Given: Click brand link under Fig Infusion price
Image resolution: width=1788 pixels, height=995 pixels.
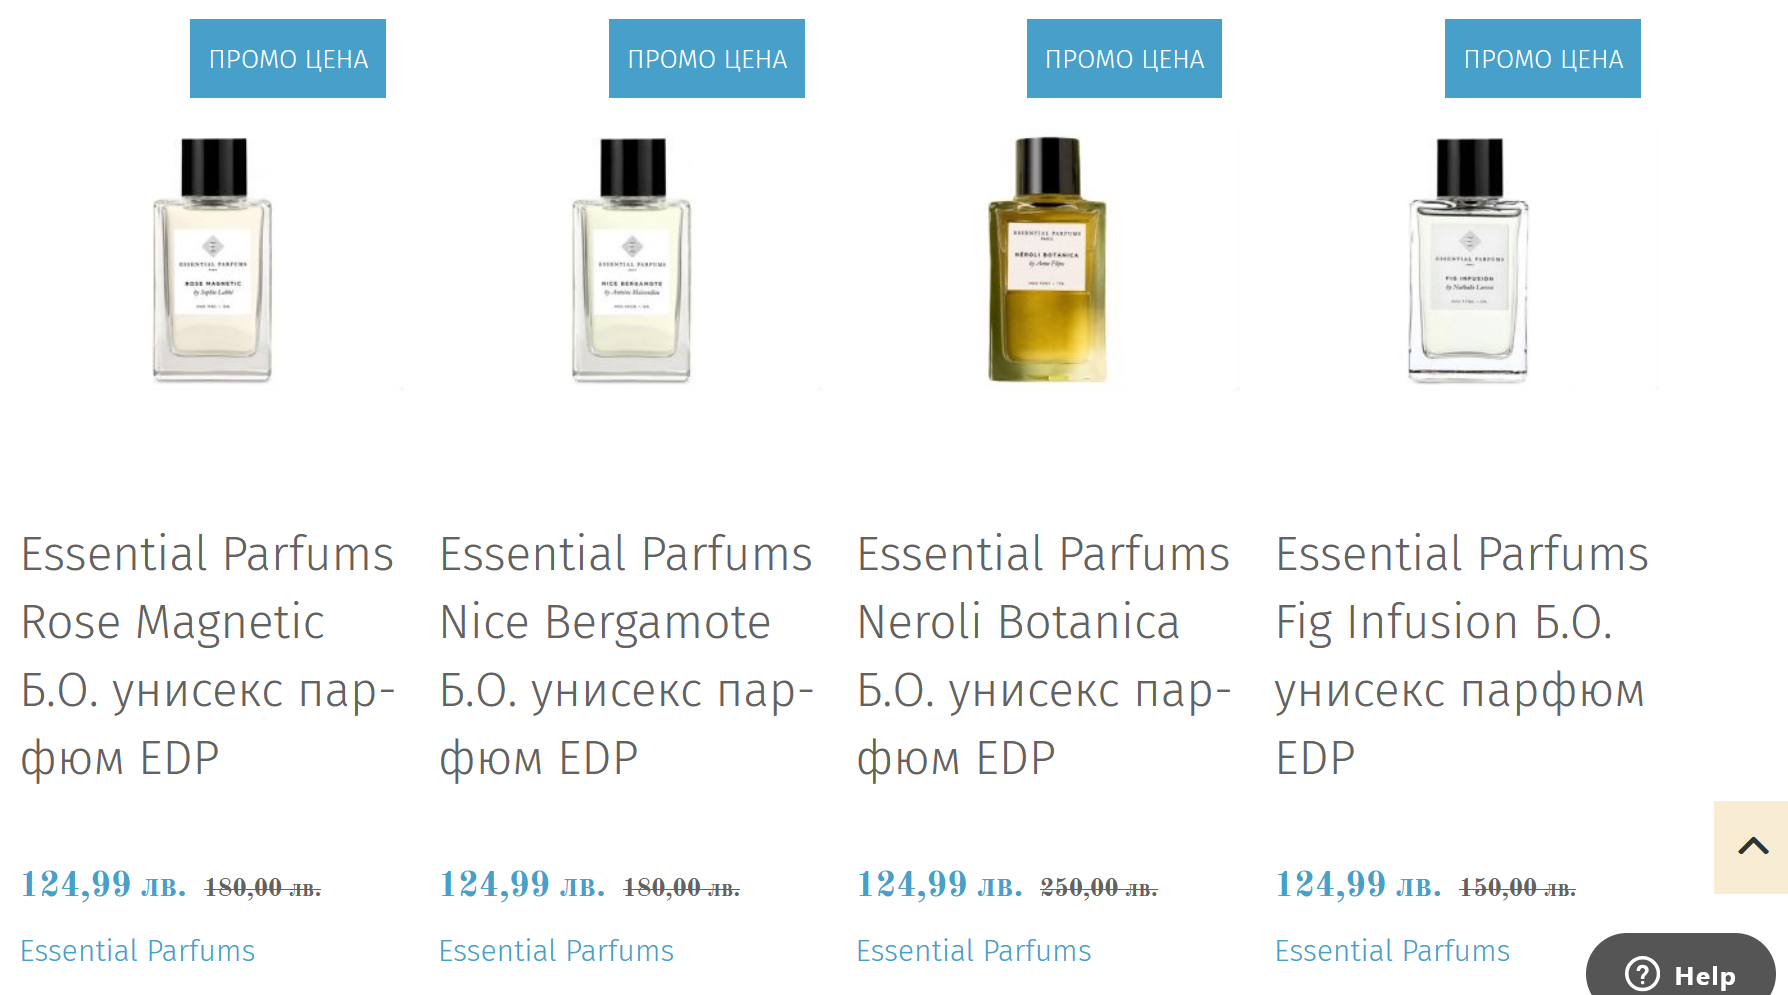Looking at the screenshot, I should pyautogui.click(x=1392, y=950).
